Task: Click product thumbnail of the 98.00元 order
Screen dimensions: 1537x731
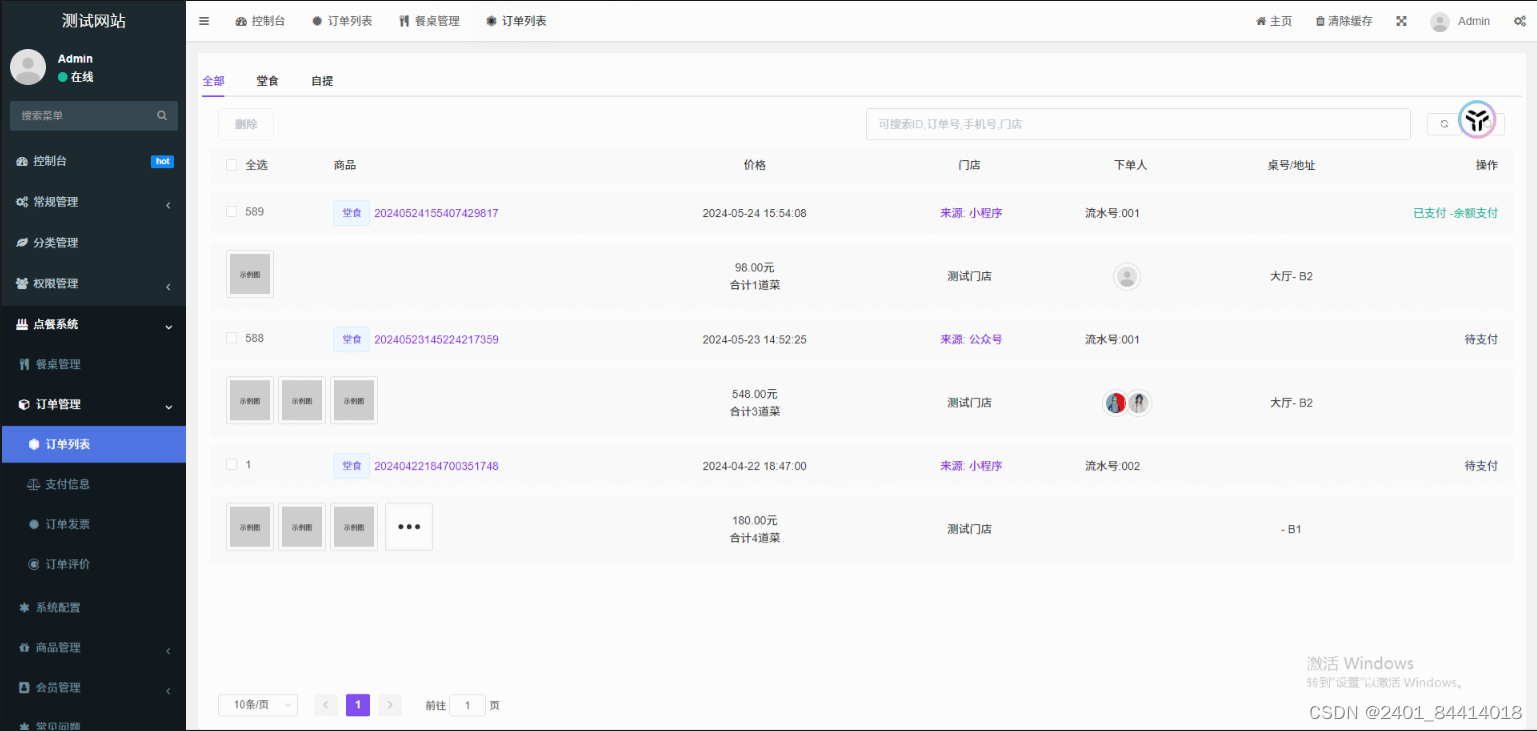Action: click(x=250, y=274)
